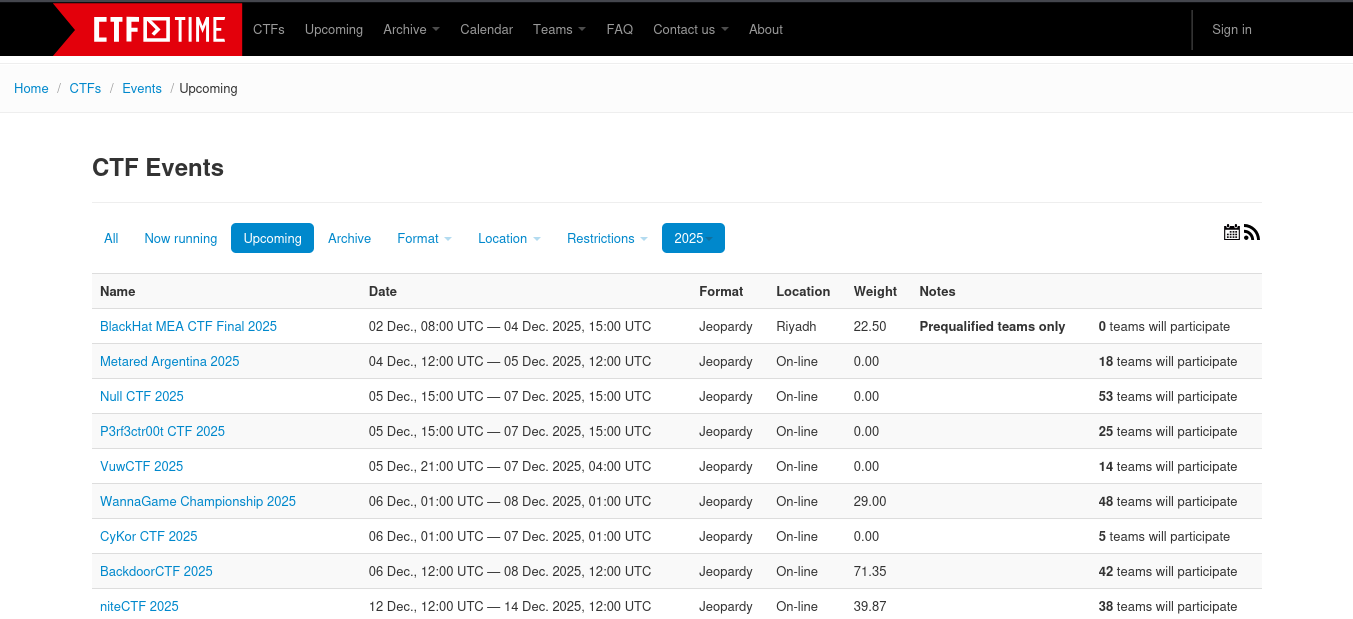Expand the Archive menu in the navbar
This screenshot has height=619, width=1353.
[x=410, y=29]
